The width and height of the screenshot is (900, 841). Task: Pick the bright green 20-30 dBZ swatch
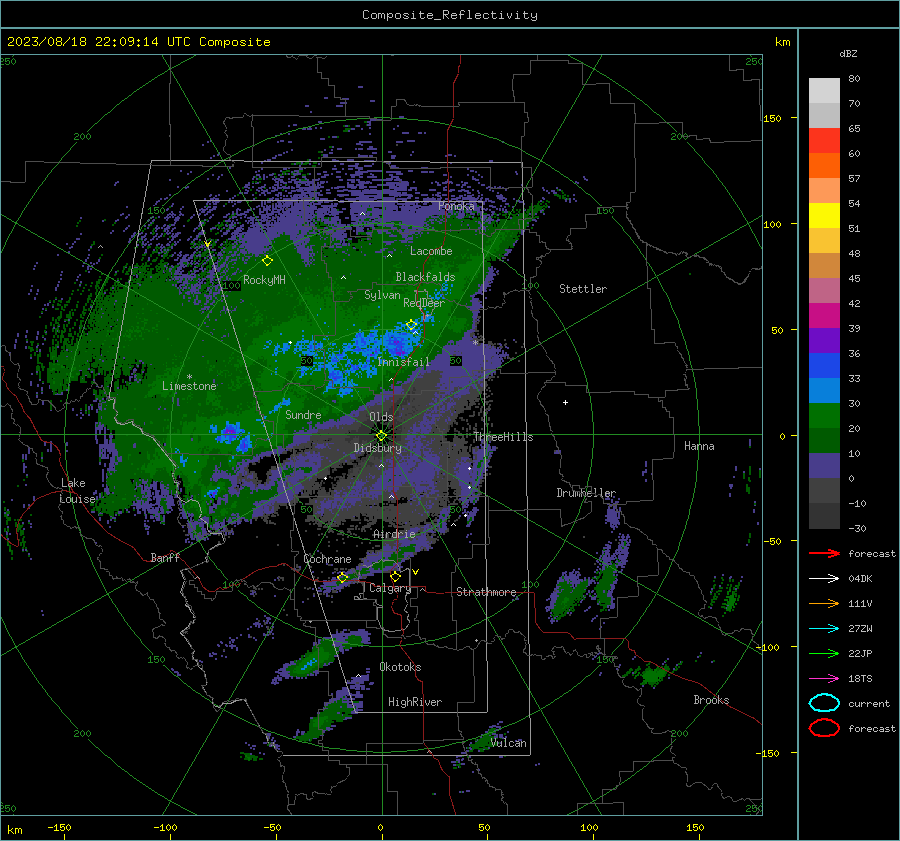point(824,416)
